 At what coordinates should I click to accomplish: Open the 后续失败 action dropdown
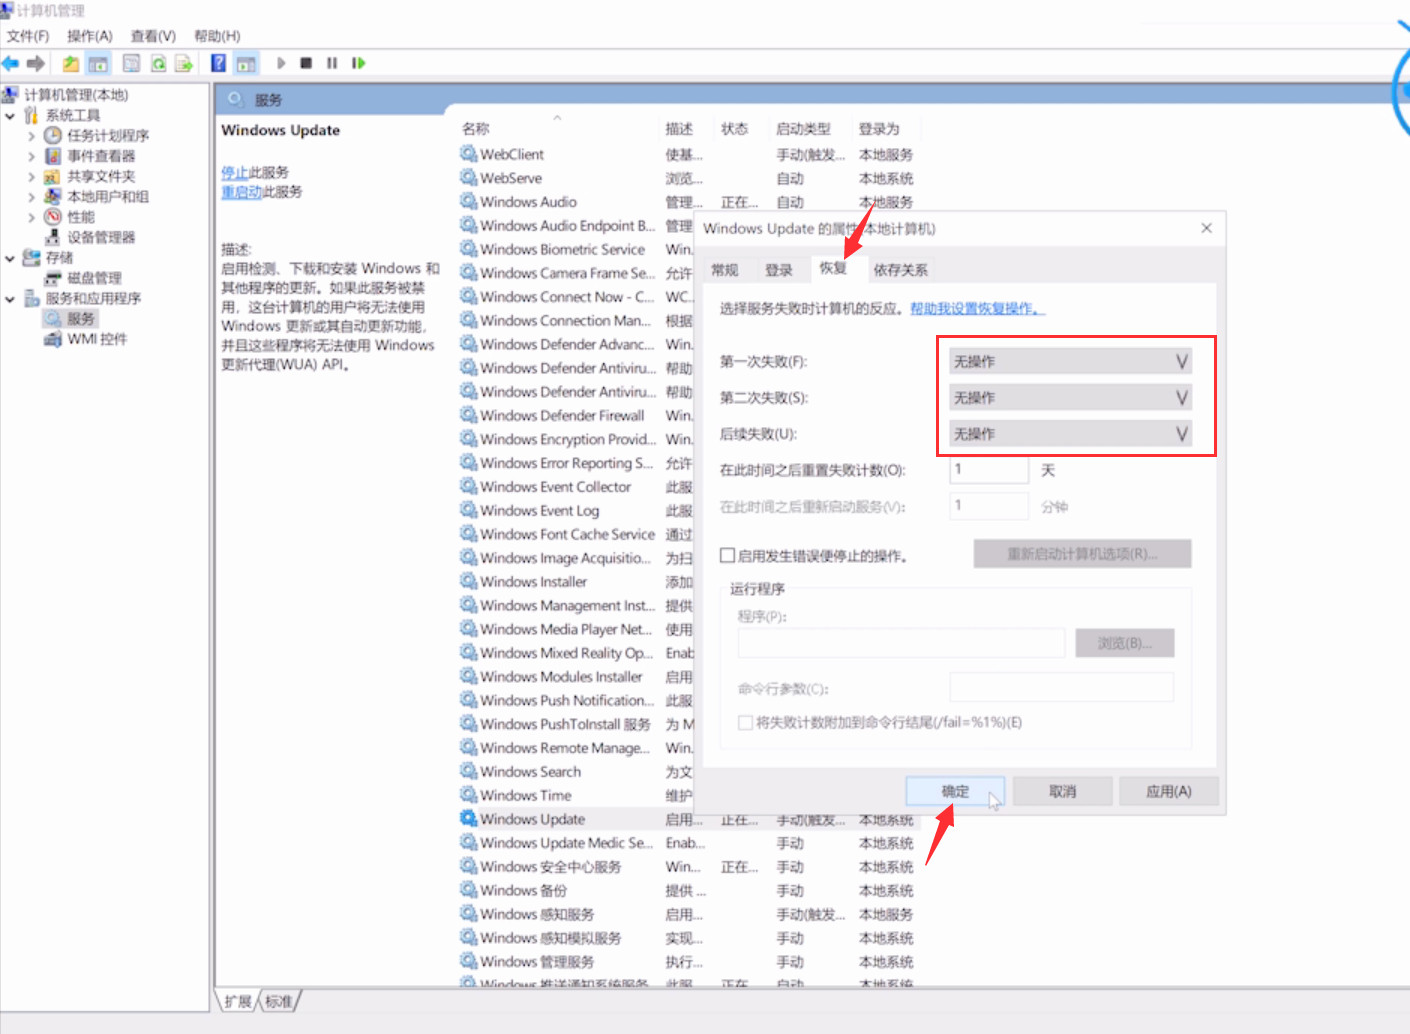click(x=1069, y=433)
